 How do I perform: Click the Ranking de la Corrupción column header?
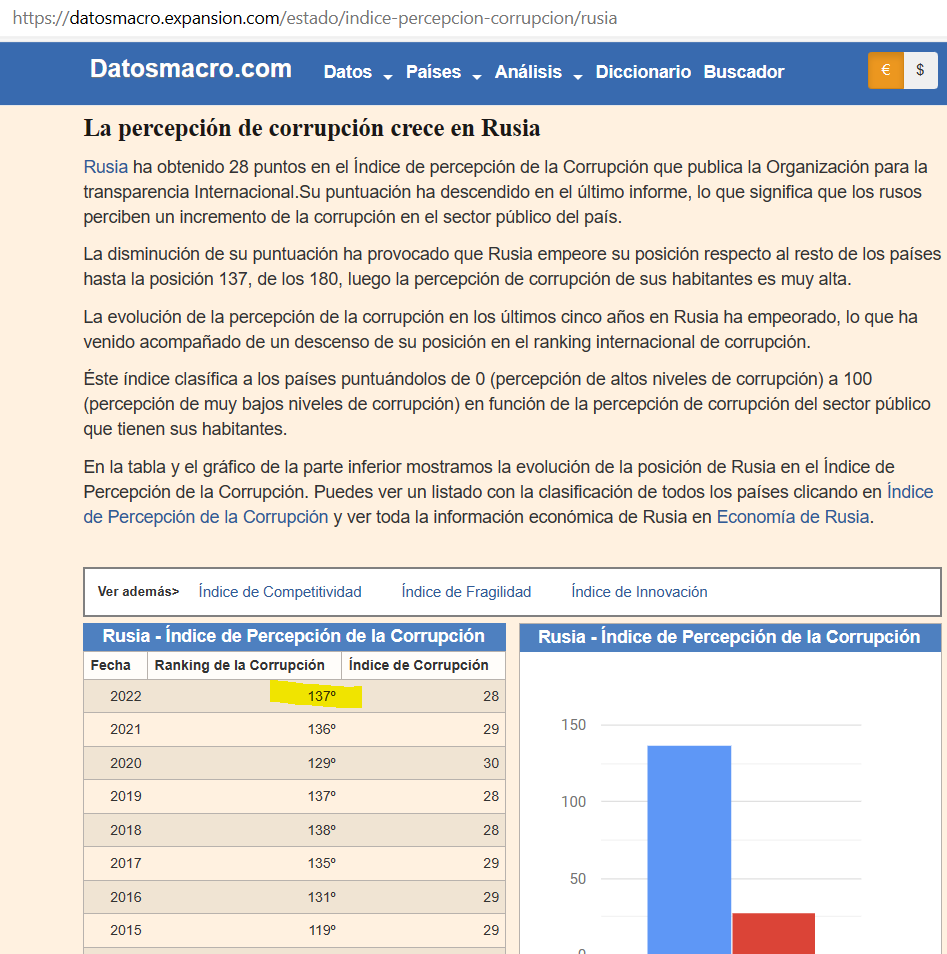pos(244,665)
